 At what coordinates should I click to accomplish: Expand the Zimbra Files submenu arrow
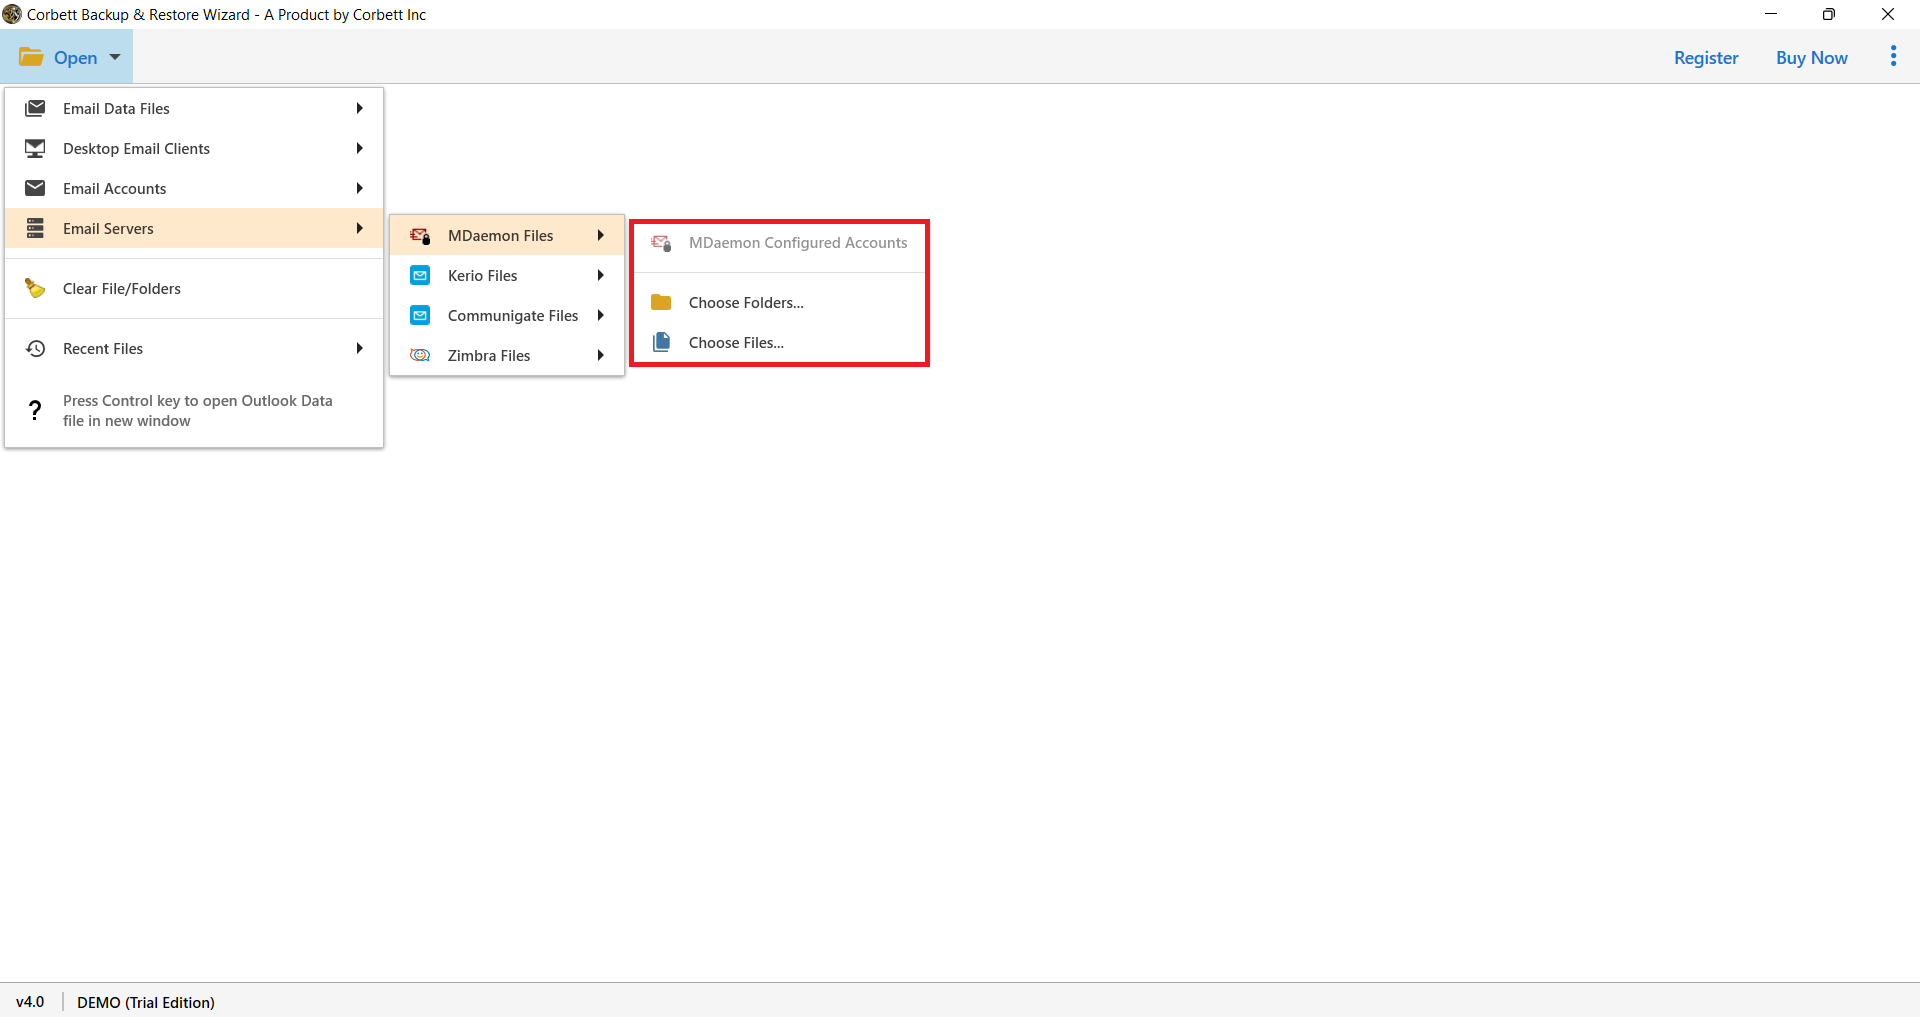coord(600,355)
